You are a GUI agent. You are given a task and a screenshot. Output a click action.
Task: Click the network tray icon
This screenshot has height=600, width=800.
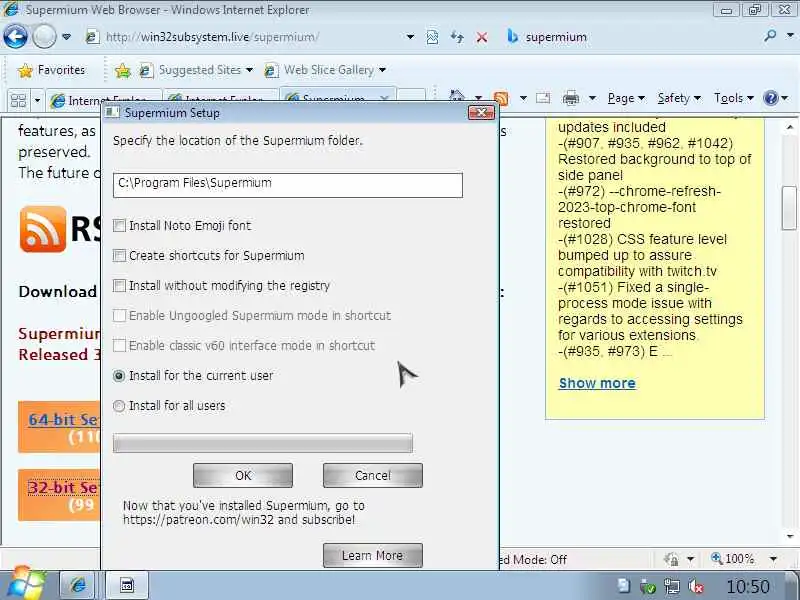(x=672, y=587)
